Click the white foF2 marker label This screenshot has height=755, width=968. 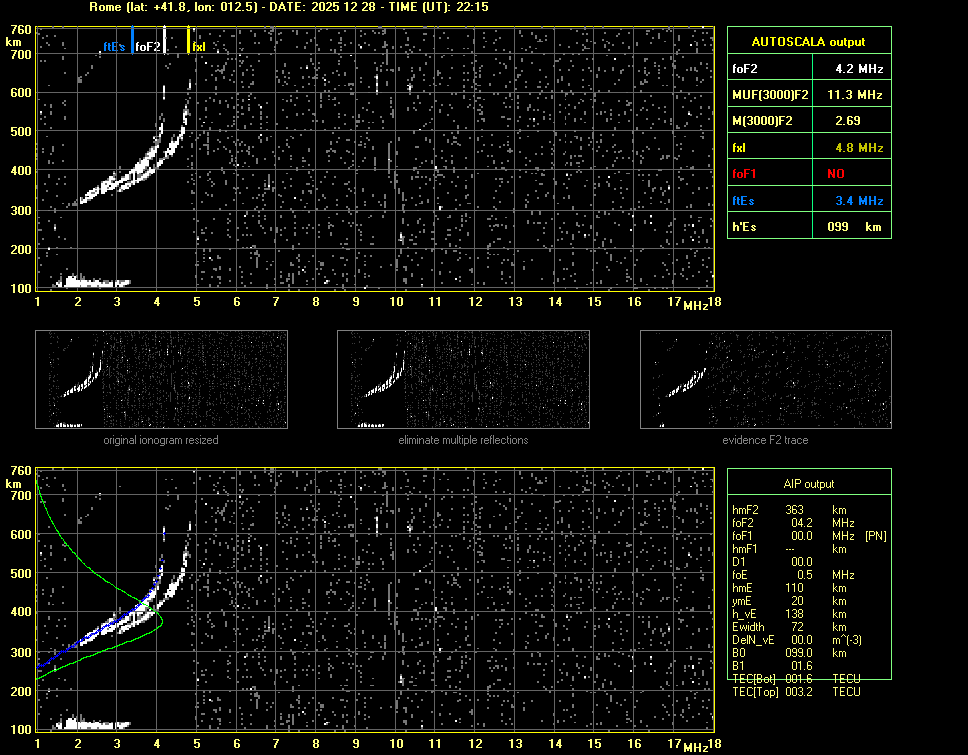(147, 47)
